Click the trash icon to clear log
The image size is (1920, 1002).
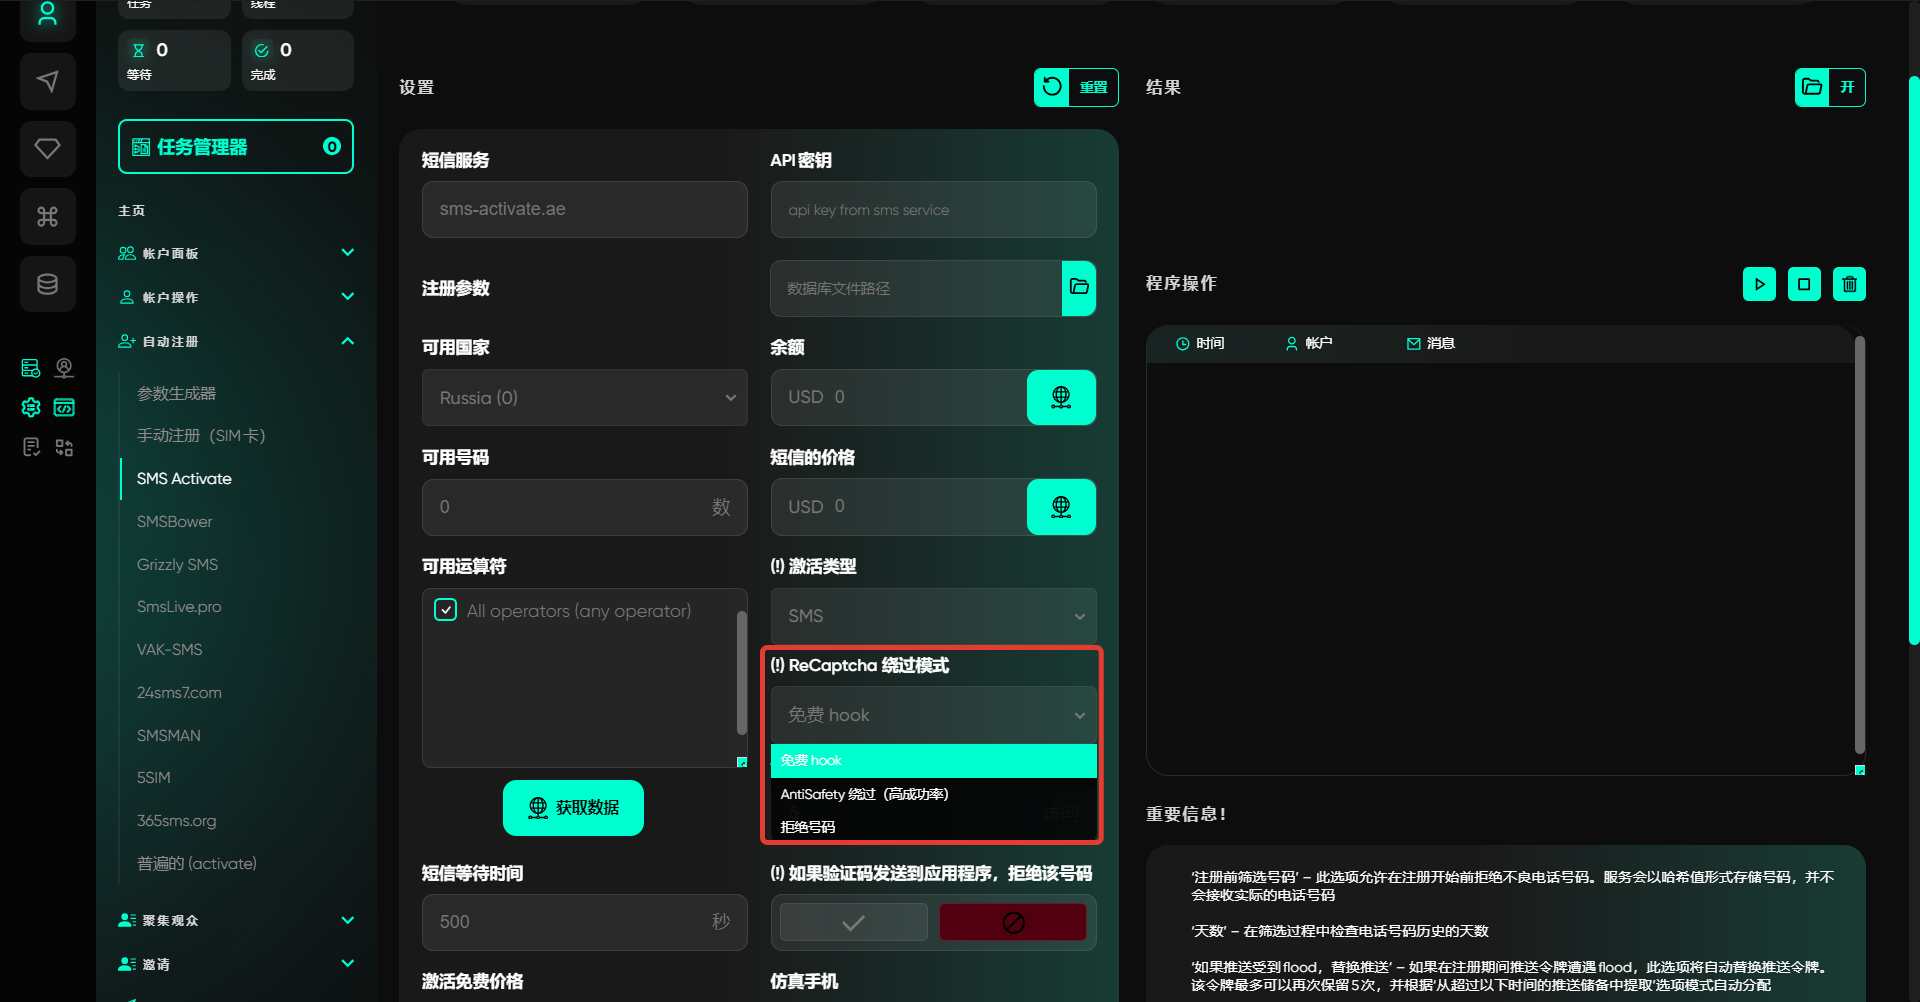[x=1849, y=284]
